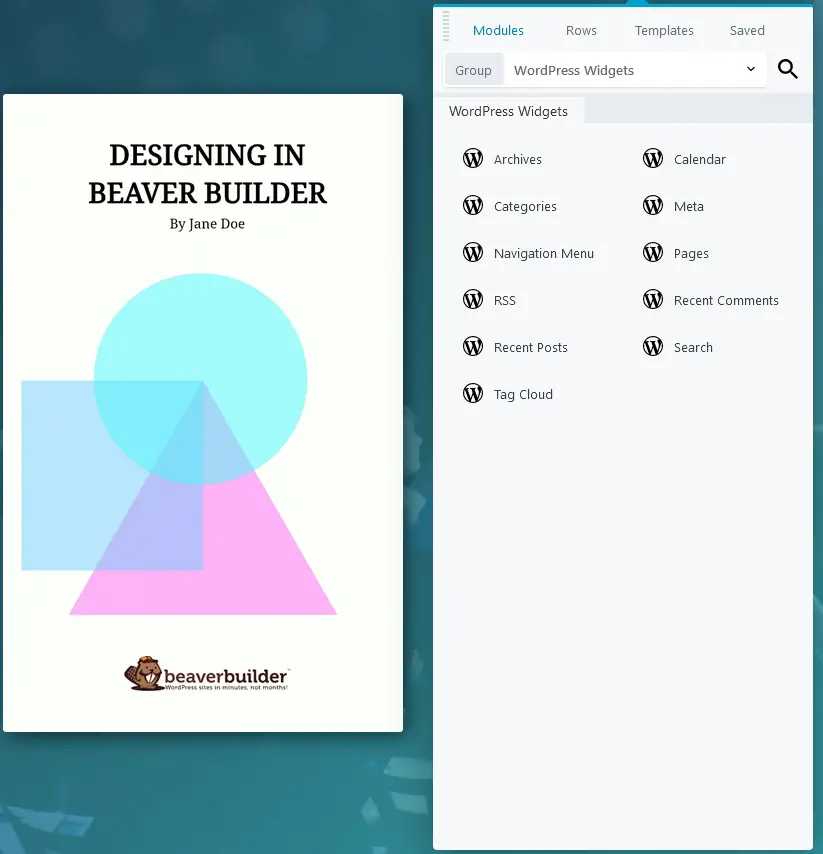
Task: Select the Categories label text
Action: point(525,207)
